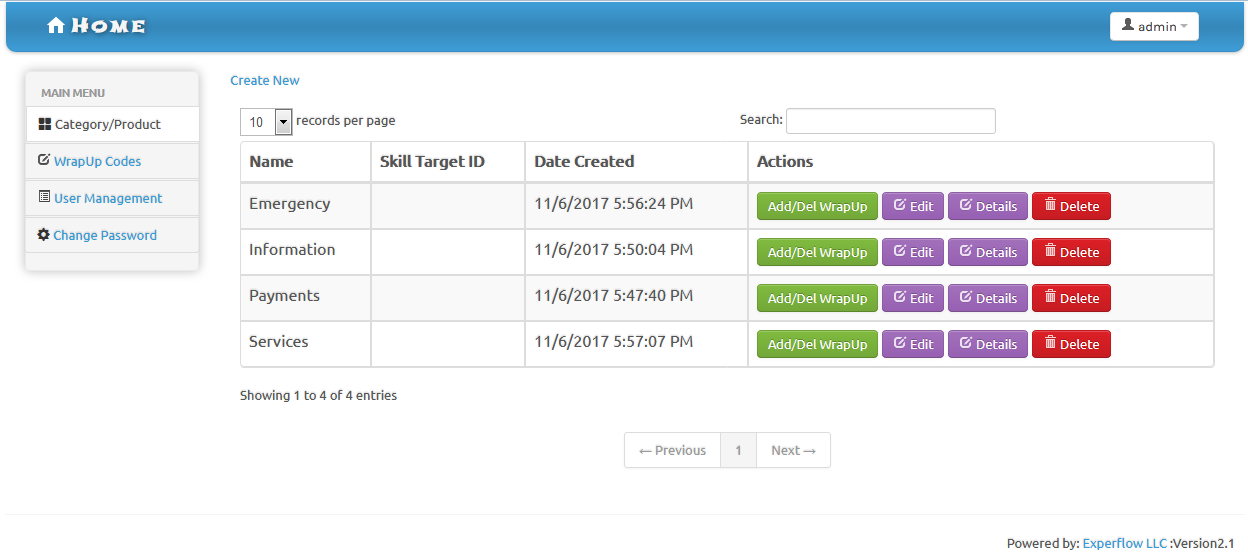Click the Change Password gear icon
The image size is (1248, 554).
tap(44, 234)
